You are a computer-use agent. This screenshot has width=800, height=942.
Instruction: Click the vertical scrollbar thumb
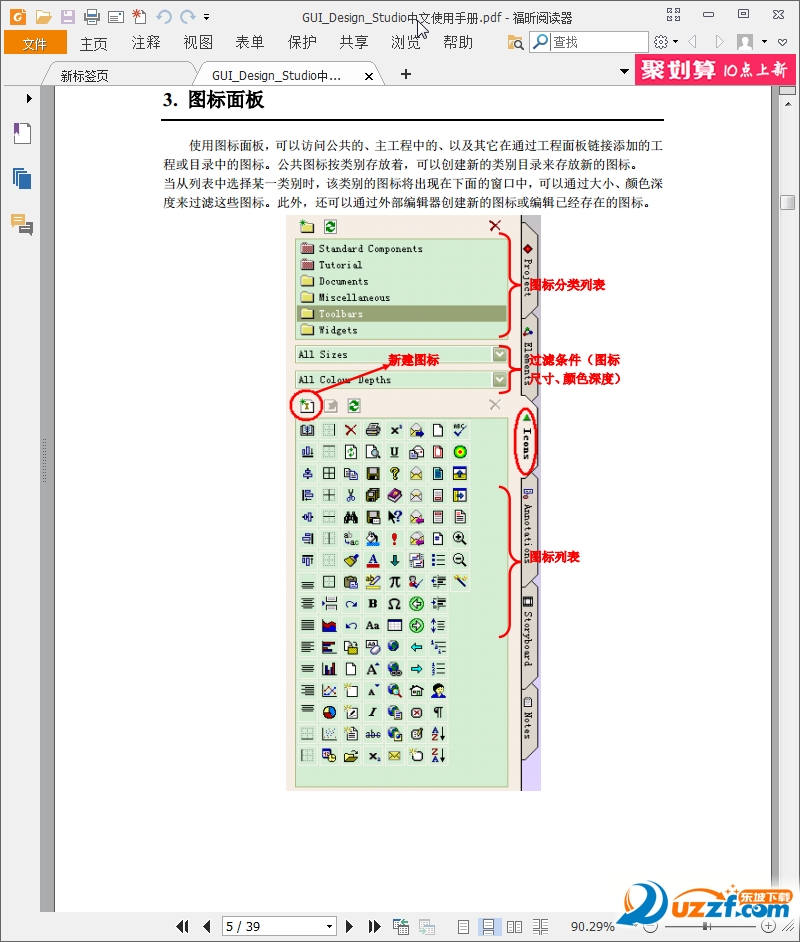coord(787,202)
